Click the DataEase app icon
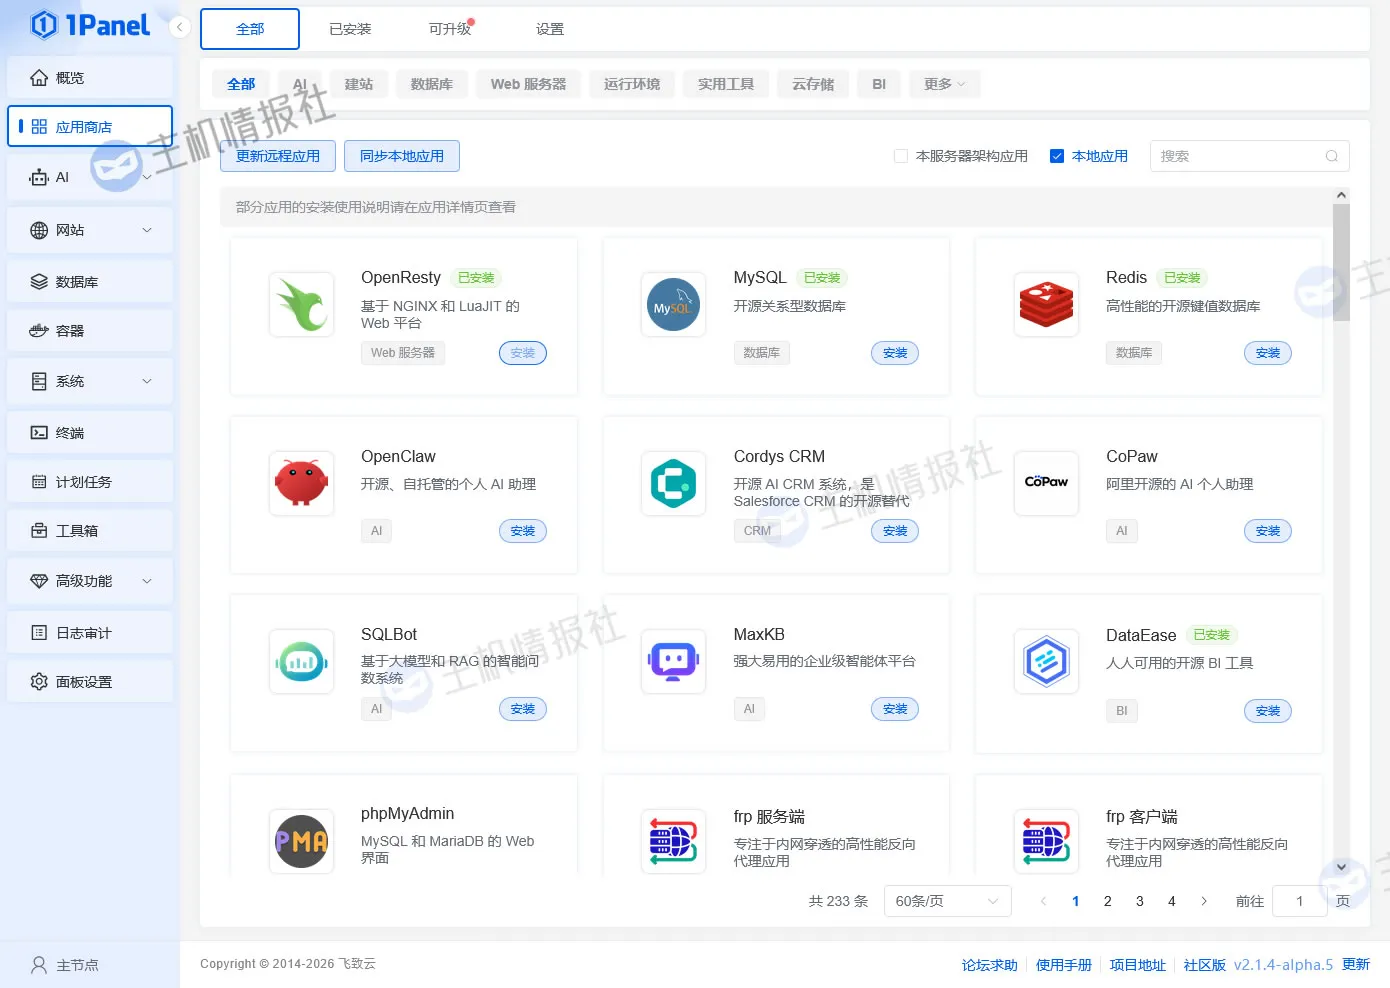 click(1046, 661)
